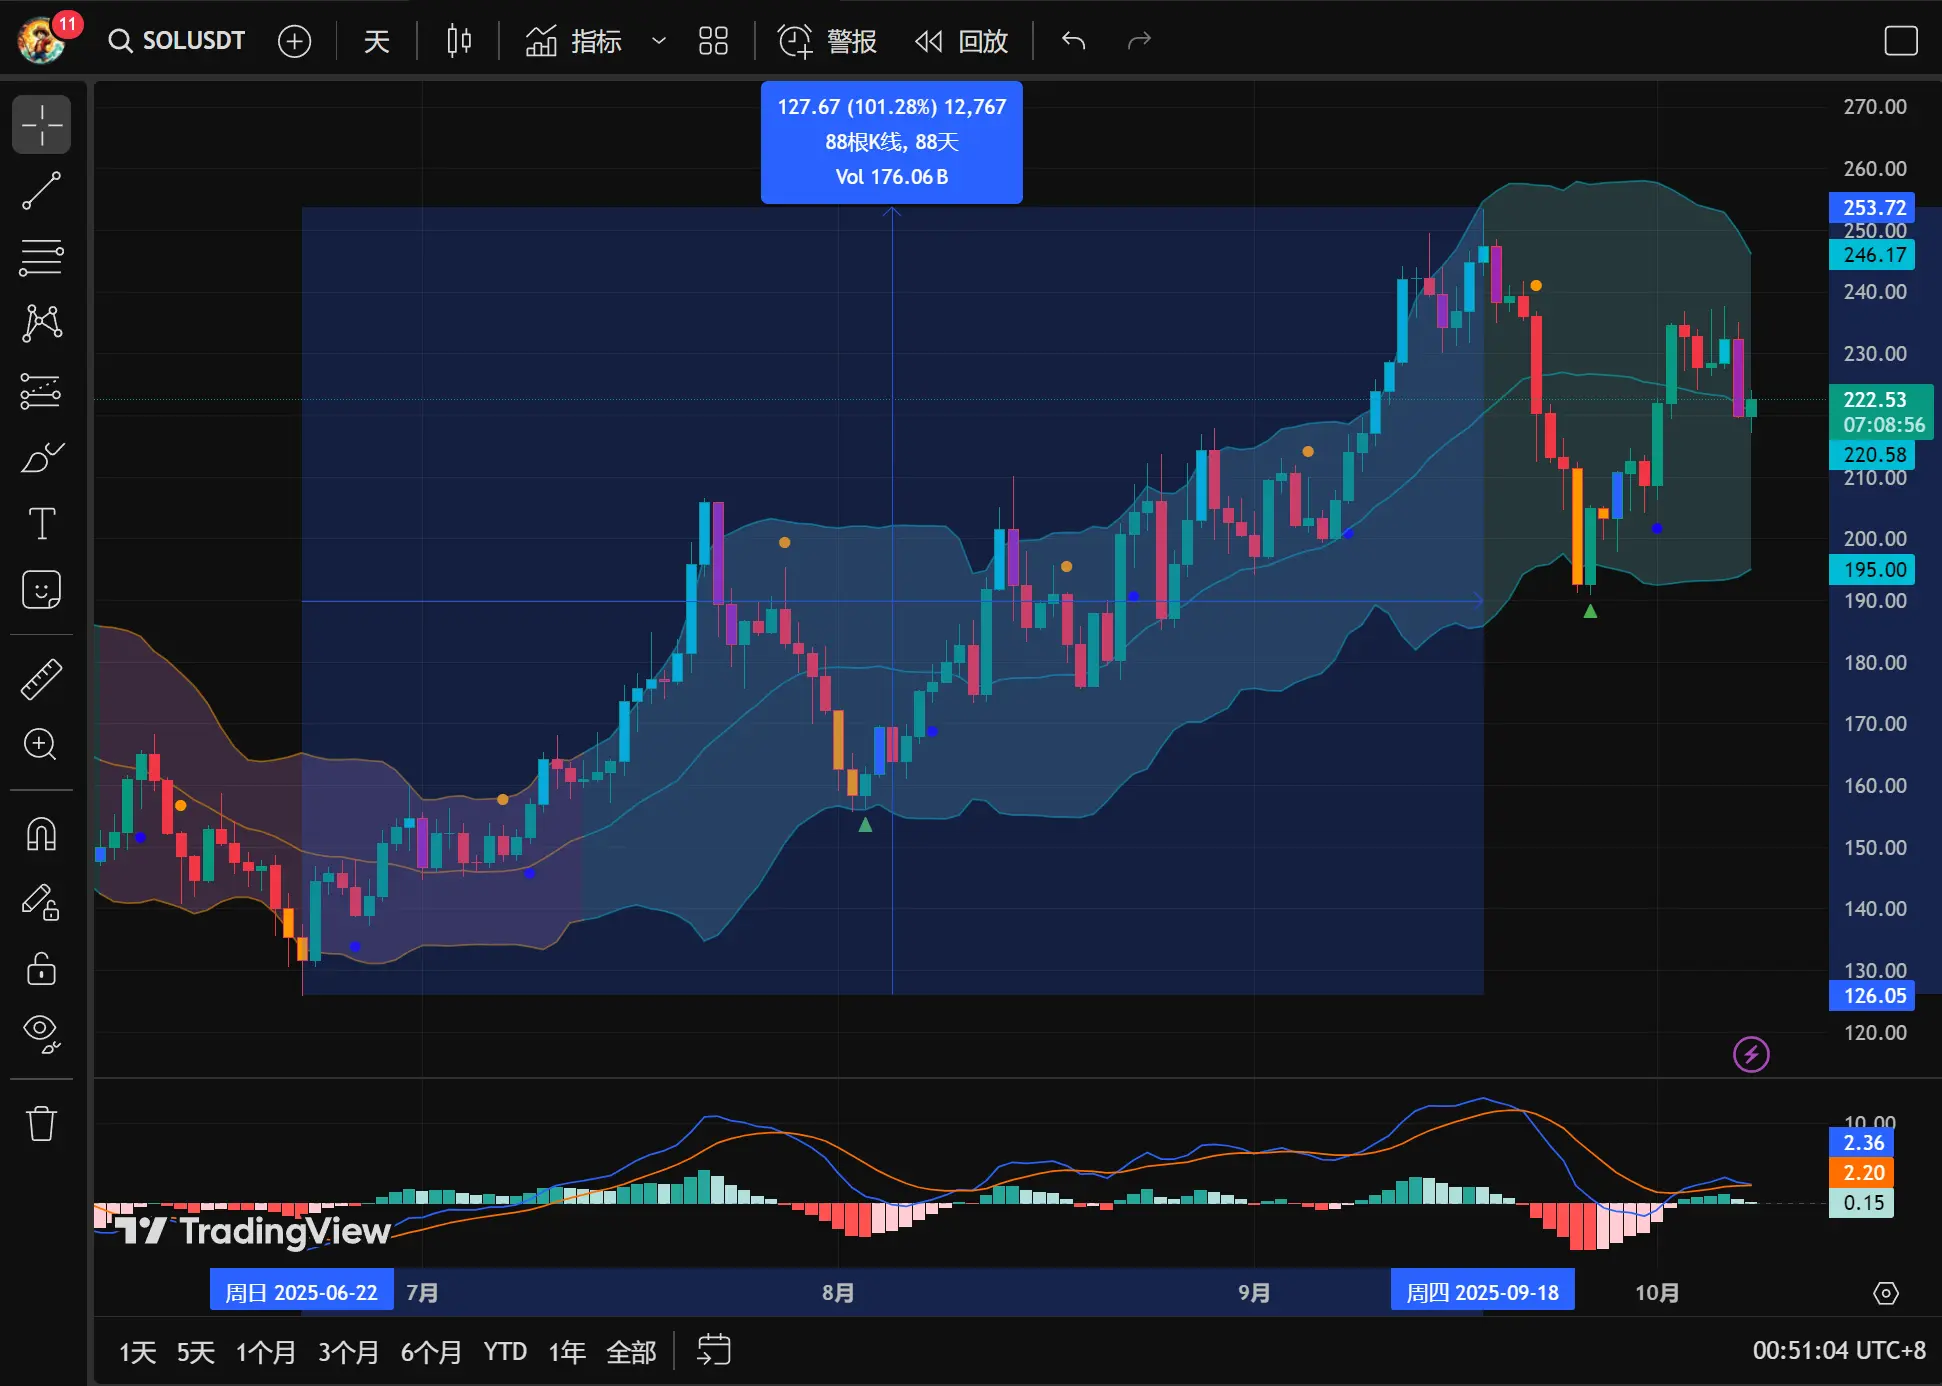This screenshot has width=1942, height=1386.
Task: Start bar replay mode
Action: point(962,41)
